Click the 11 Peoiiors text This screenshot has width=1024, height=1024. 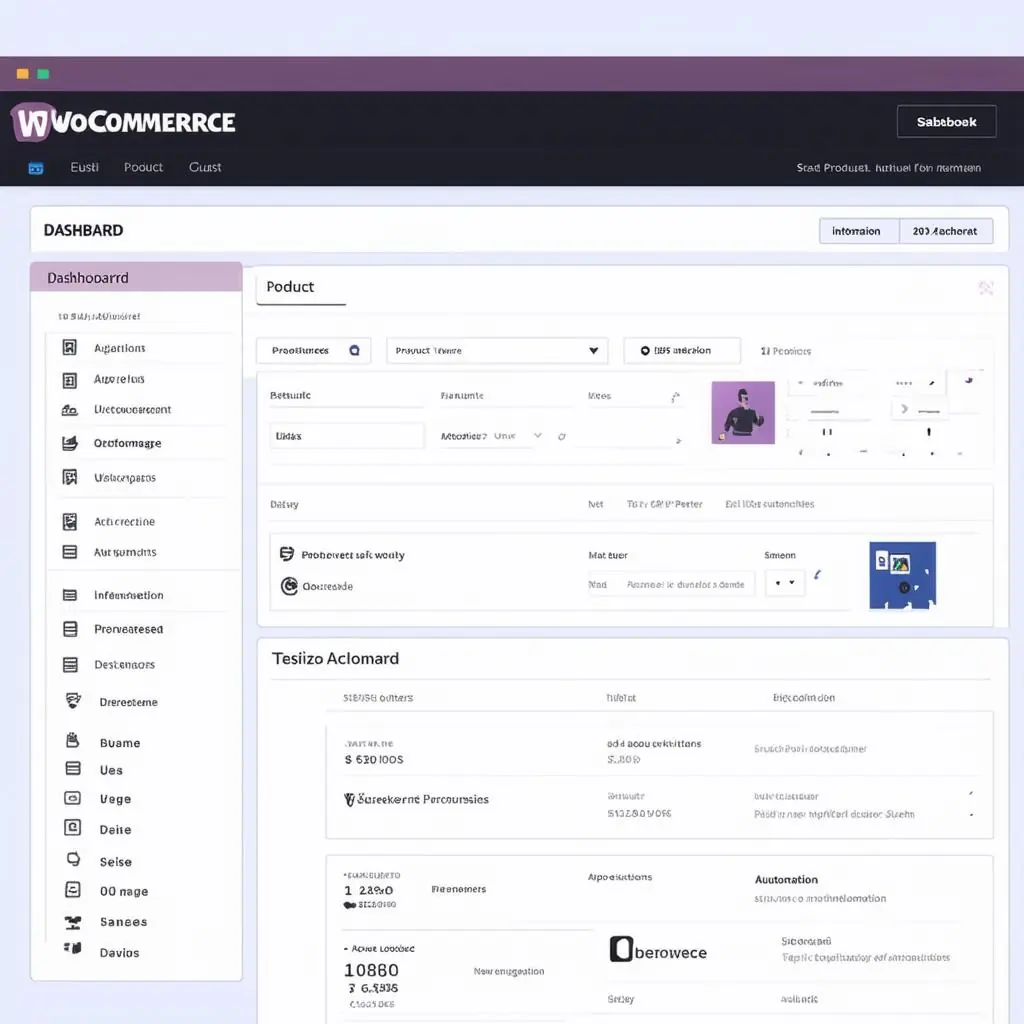click(786, 351)
